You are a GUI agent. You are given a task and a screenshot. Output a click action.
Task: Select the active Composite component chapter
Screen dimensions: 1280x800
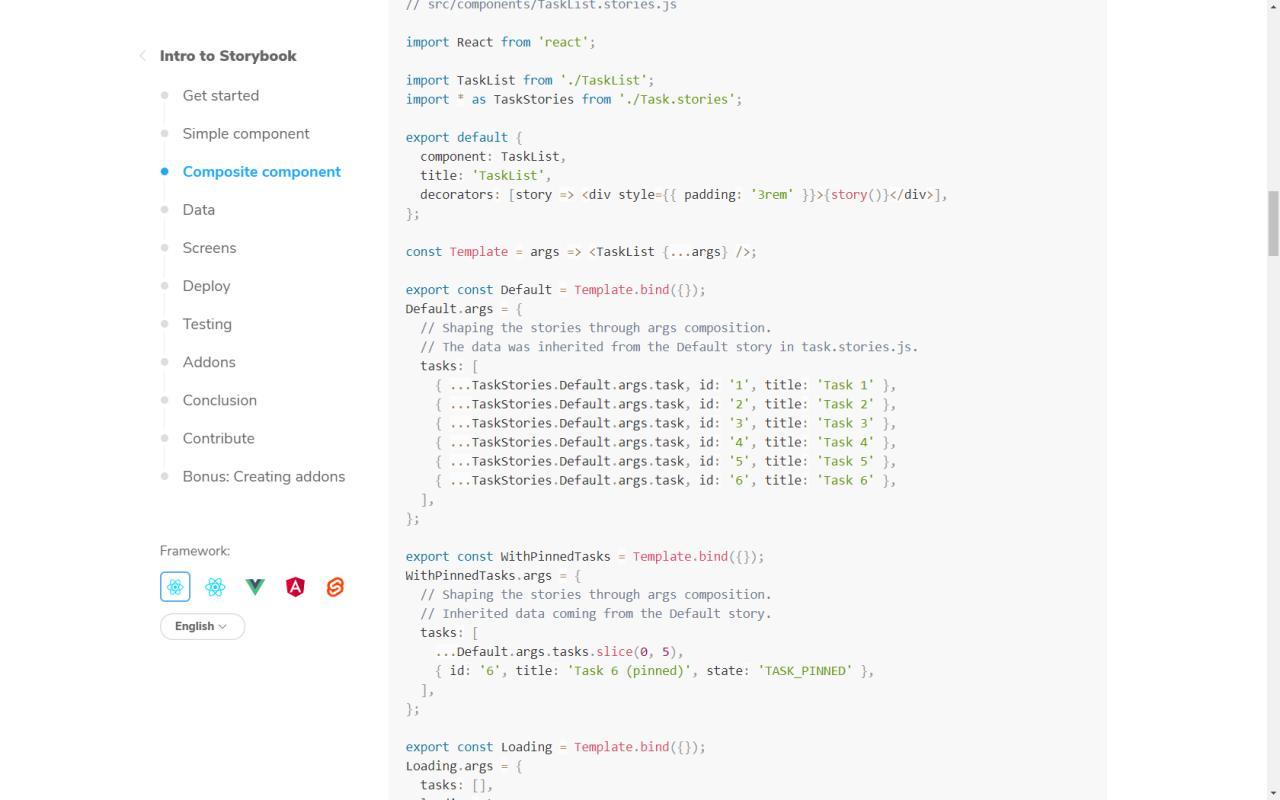(x=261, y=172)
